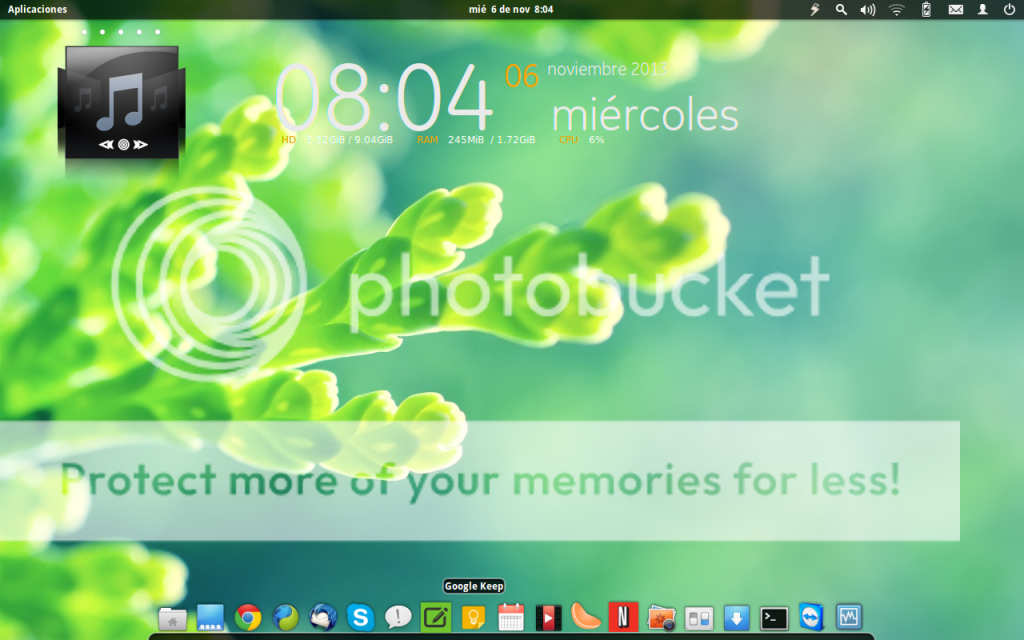Open the power session menu
This screenshot has height=640, width=1024.
1009,9
